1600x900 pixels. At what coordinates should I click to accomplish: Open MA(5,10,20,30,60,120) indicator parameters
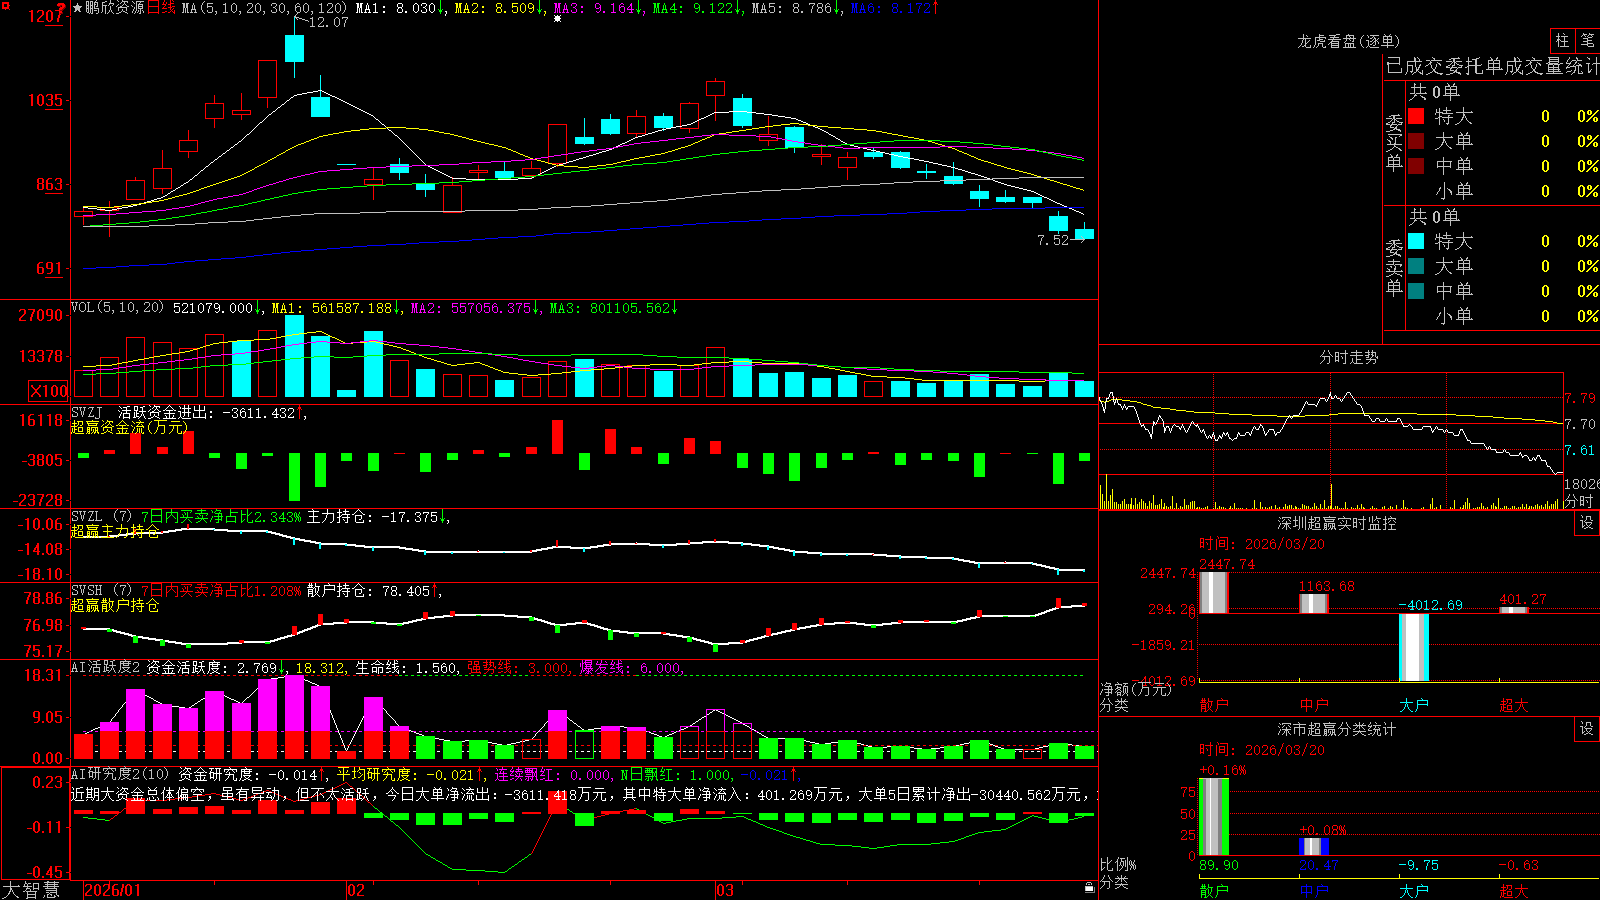tap(264, 8)
